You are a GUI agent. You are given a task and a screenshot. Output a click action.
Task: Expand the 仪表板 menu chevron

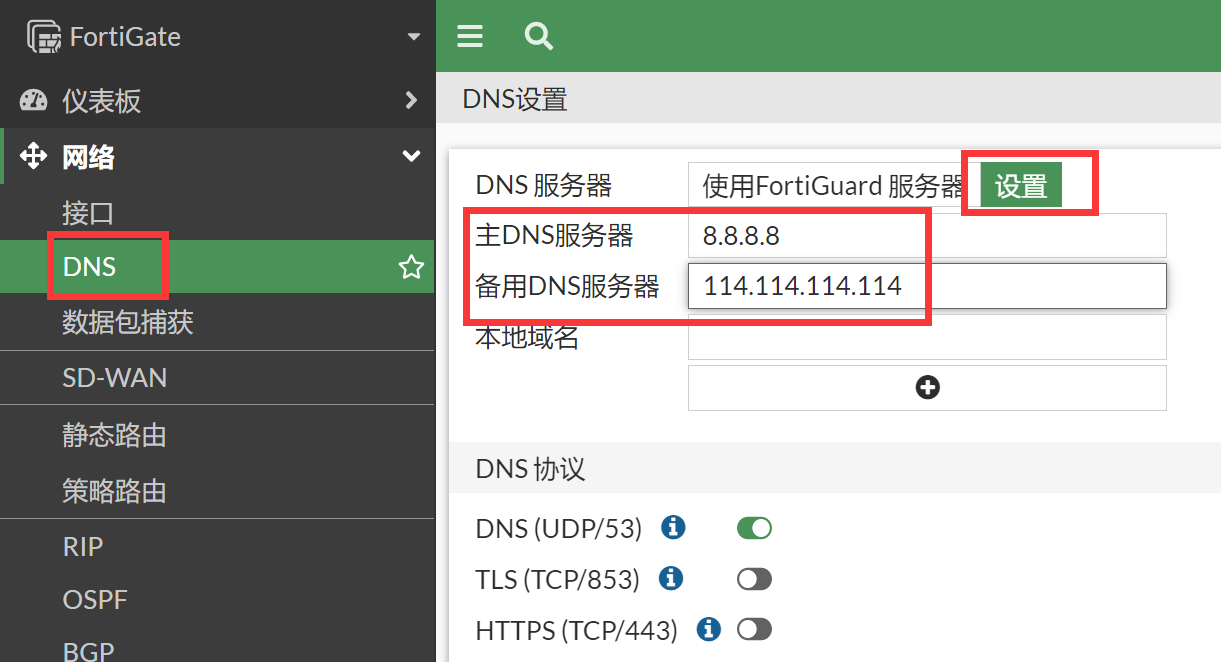click(x=410, y=100)
